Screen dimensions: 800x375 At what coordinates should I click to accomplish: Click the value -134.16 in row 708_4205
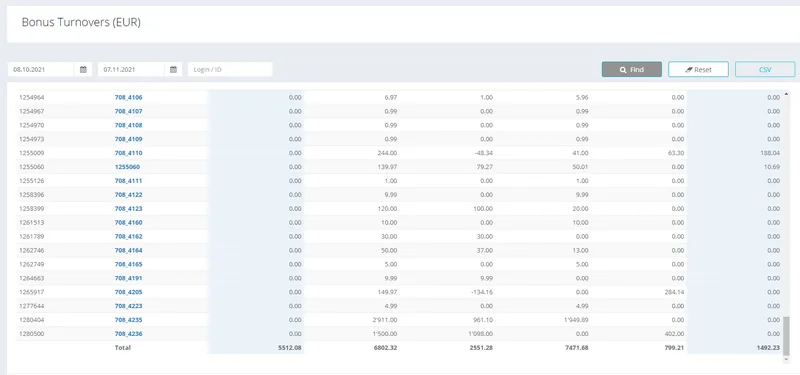tap(482, 292)
